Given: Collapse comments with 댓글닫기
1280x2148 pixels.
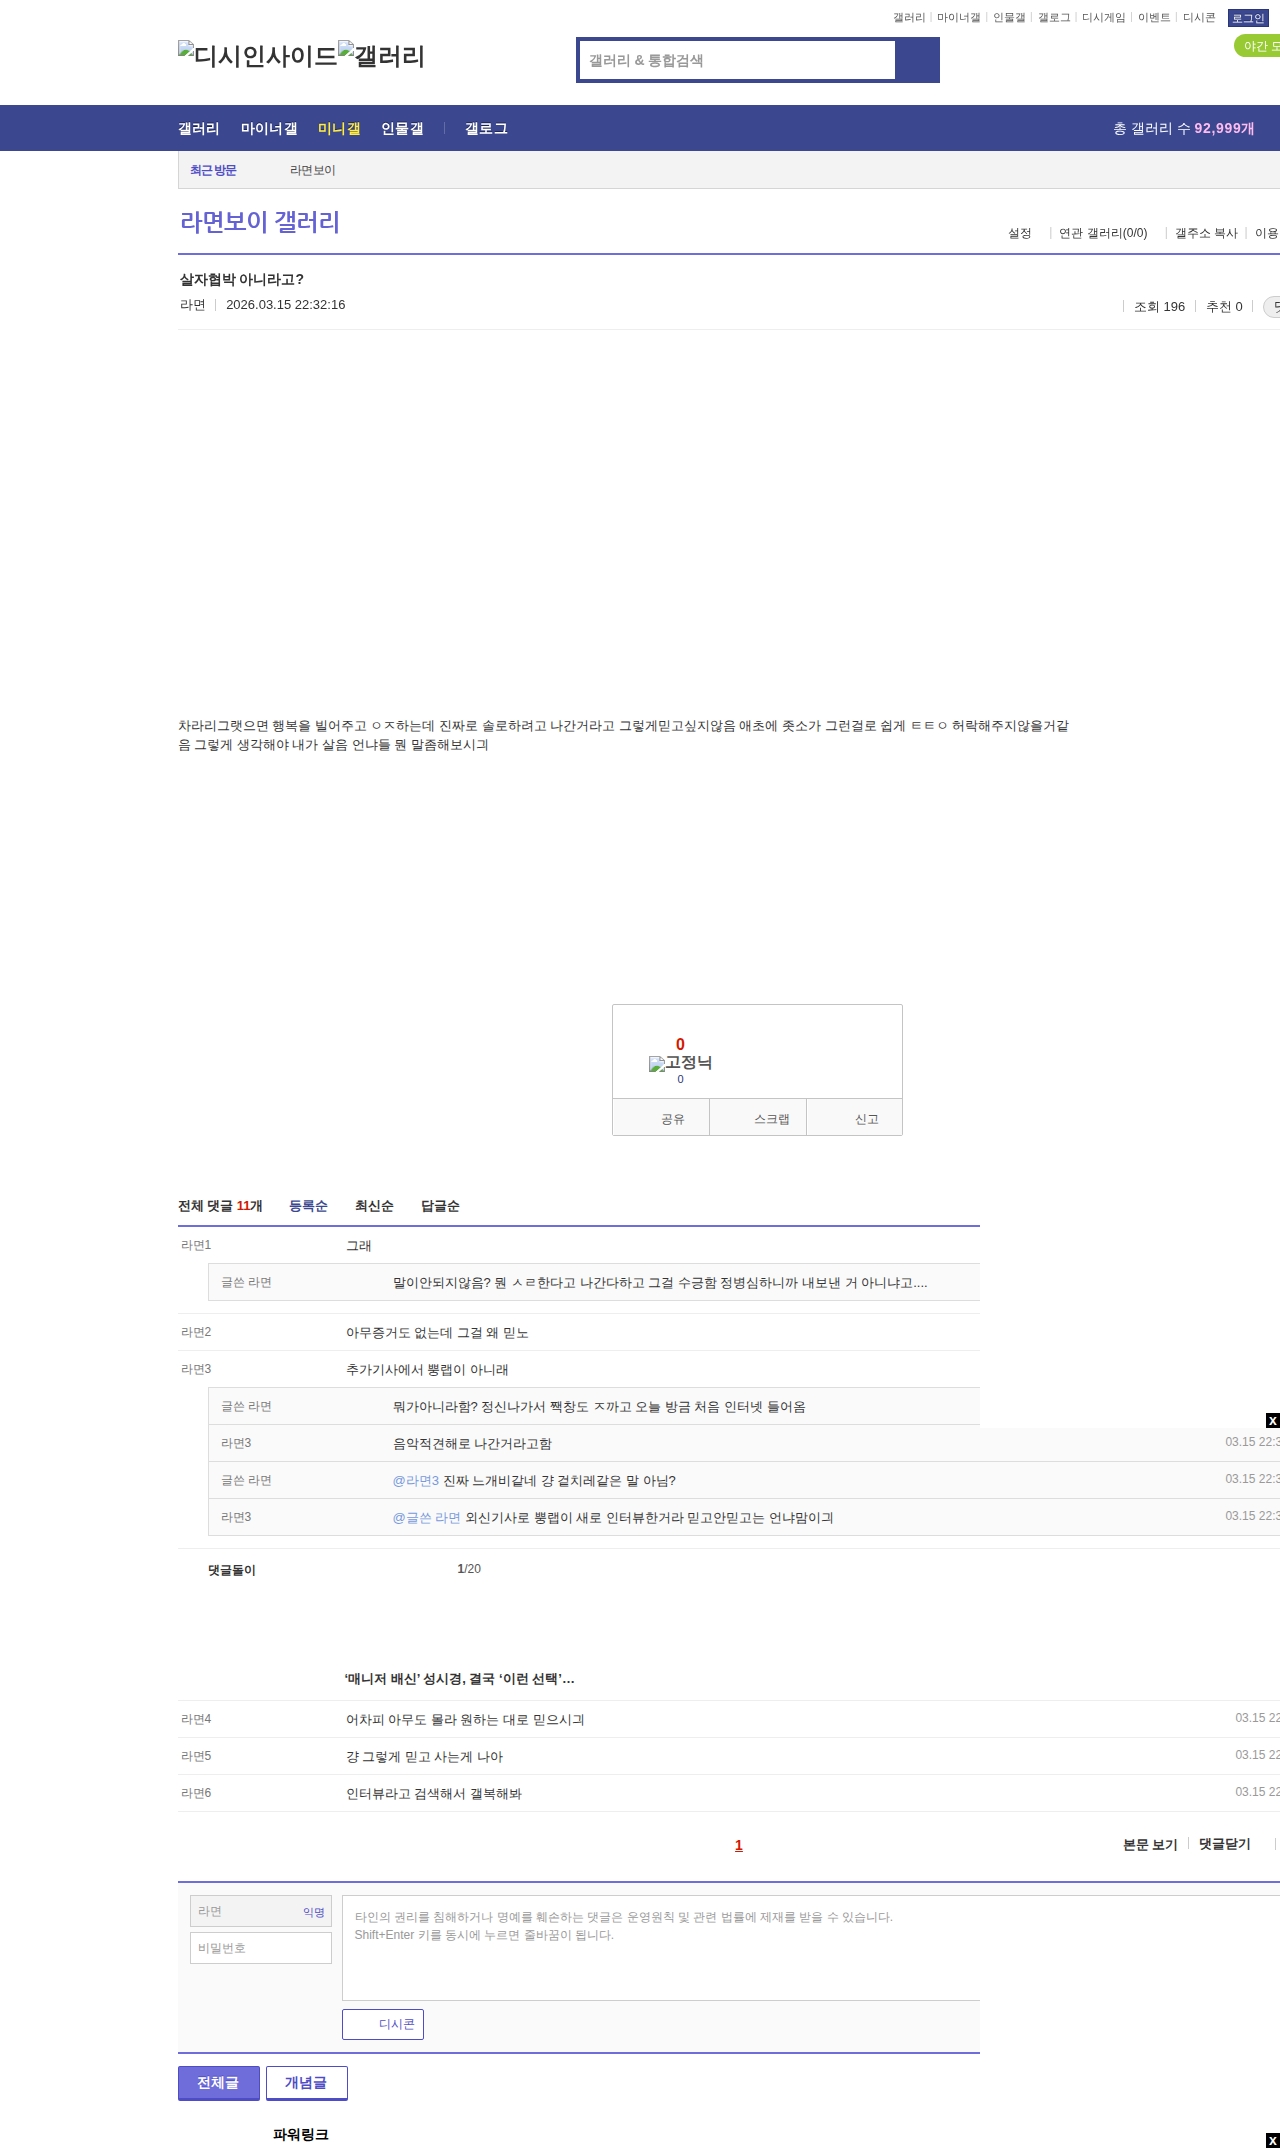Looking at the screenshot, I should coord(1224,1844).
